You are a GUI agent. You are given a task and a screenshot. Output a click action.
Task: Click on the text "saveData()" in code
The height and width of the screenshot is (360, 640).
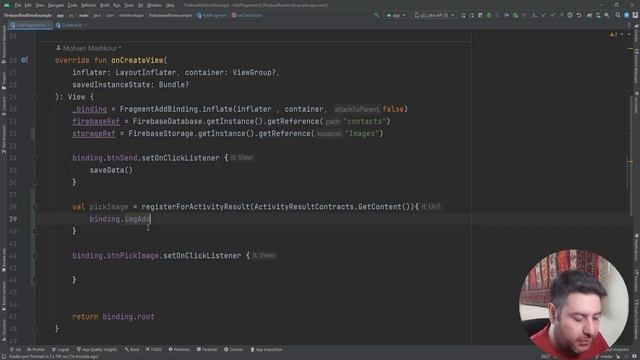(111, 170)
